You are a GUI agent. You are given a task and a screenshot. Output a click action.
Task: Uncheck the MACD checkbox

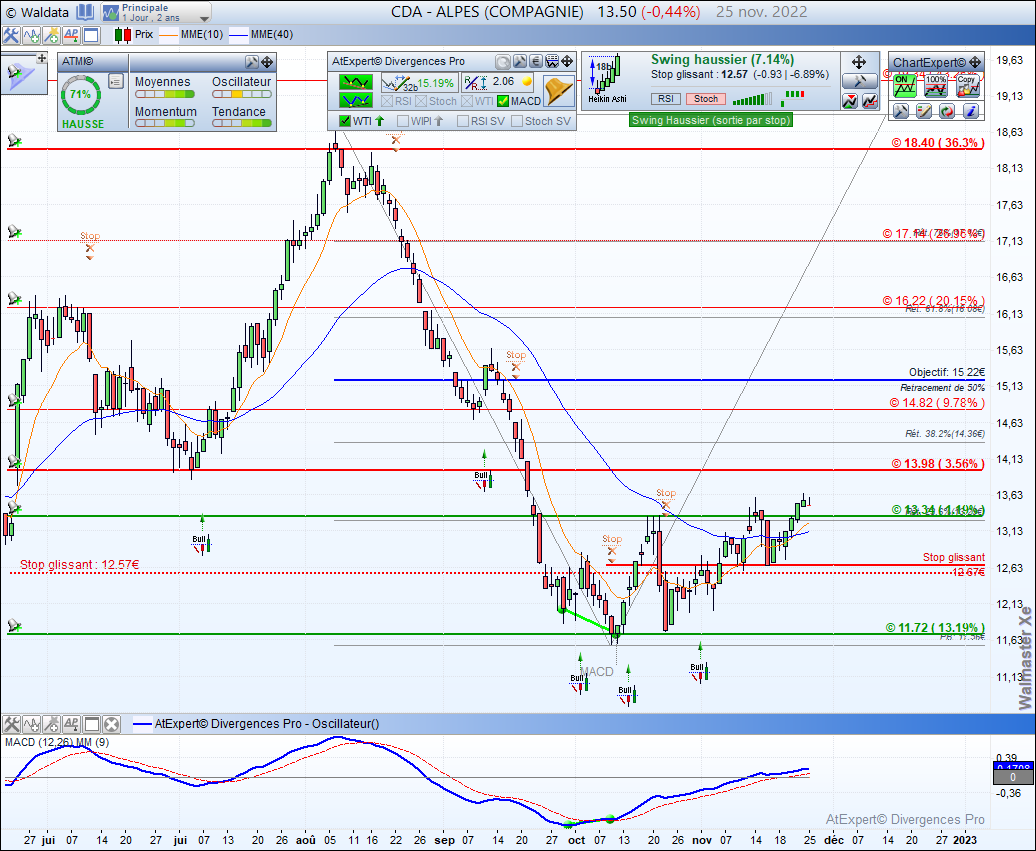tap(503, 101)
